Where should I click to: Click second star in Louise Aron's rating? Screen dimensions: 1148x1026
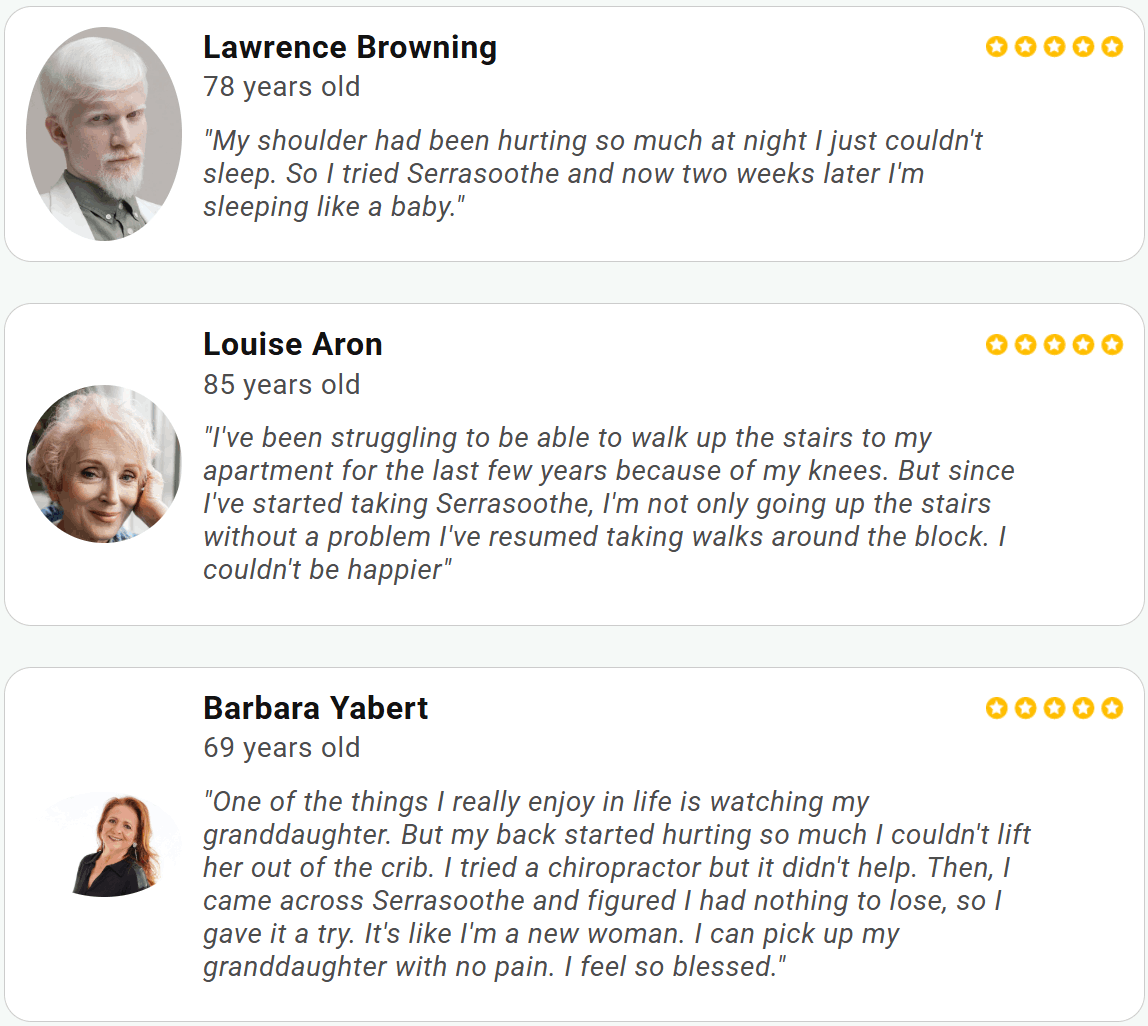coord(1025,344)
